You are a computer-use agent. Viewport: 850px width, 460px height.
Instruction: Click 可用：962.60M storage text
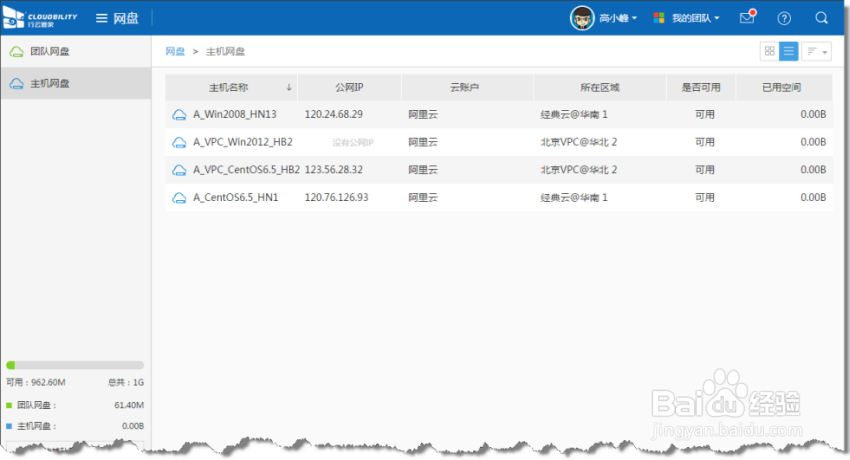(36, 383)
